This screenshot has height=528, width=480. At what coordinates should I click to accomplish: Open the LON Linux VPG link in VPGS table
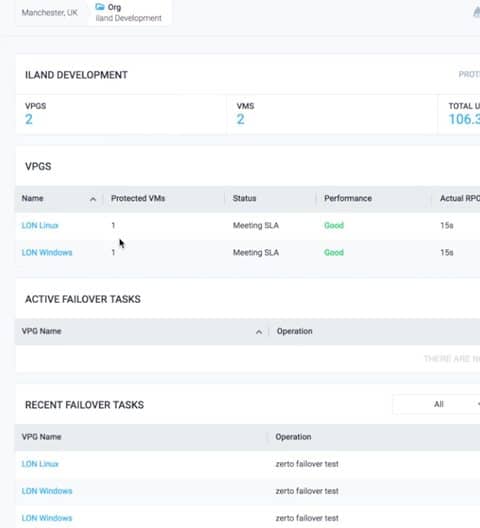(40, 225)
